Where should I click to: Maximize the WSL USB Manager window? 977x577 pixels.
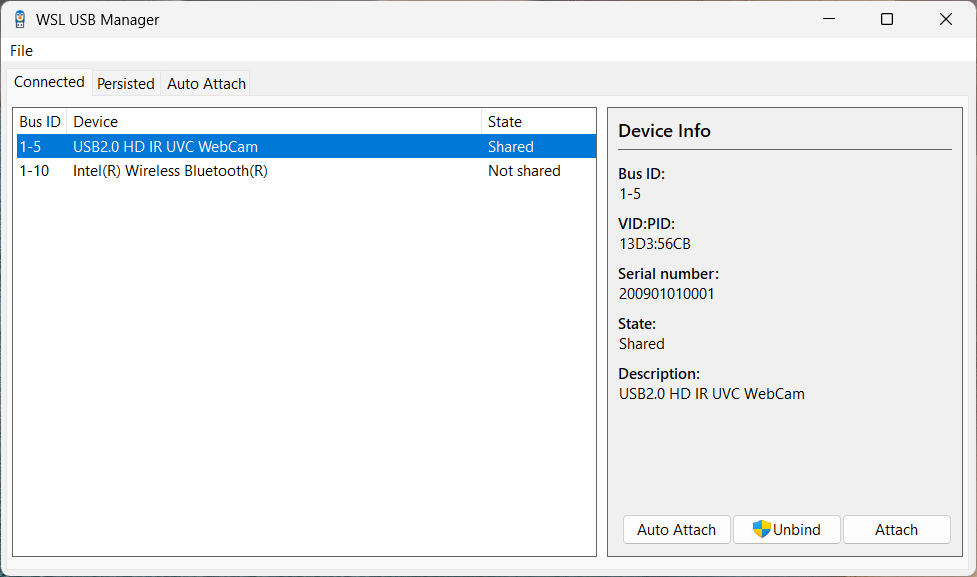click(x=886, y=19)
